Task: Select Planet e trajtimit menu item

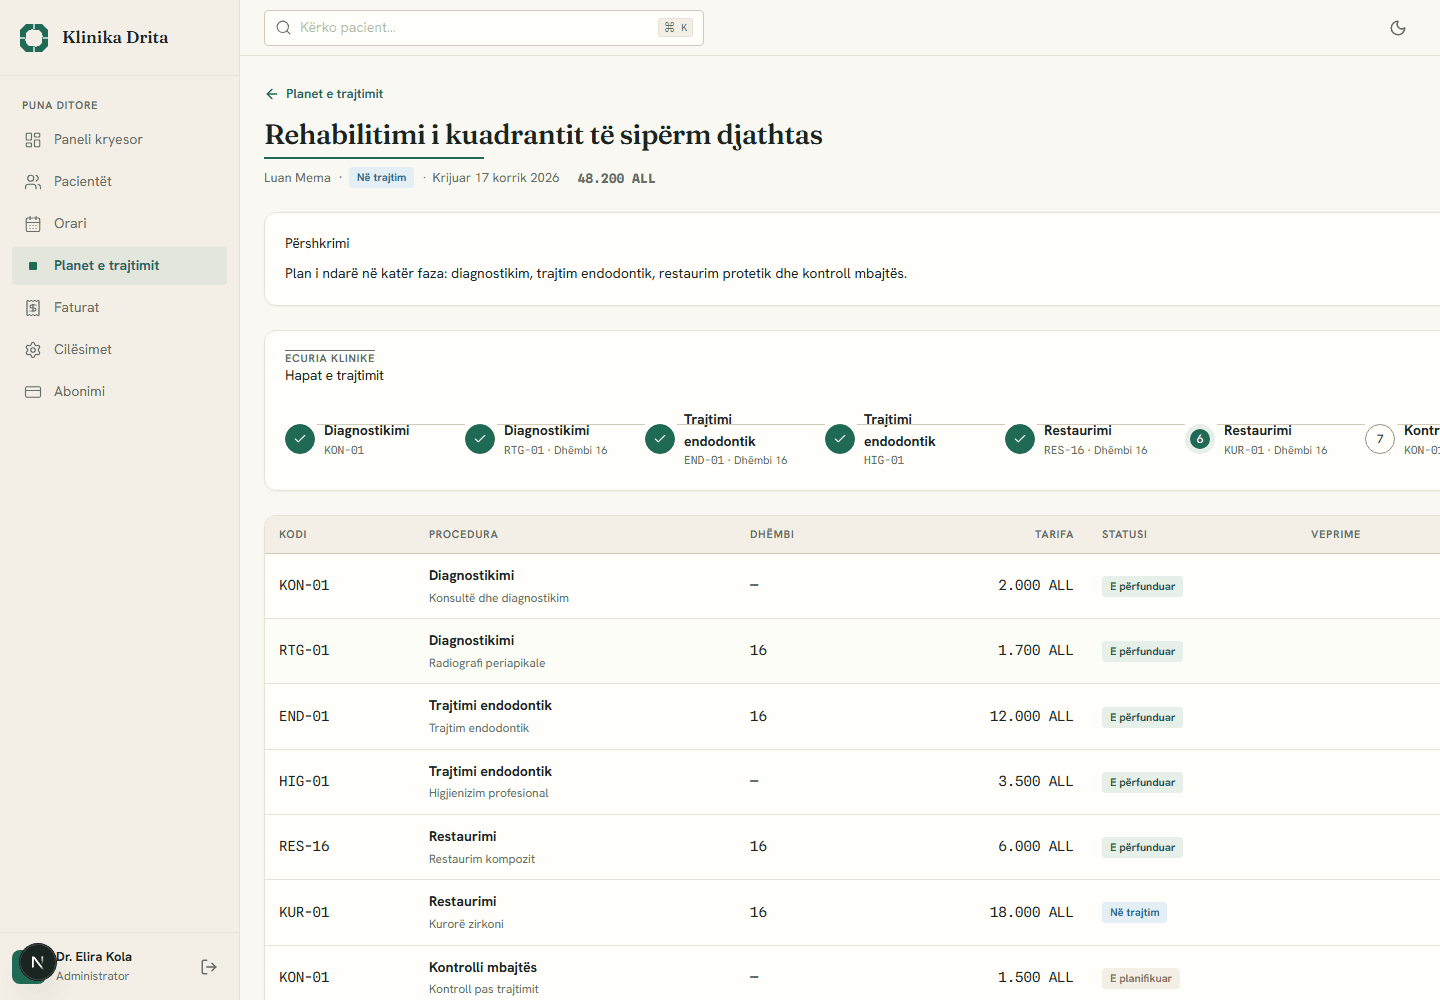Action: click(x=120, y=266)
